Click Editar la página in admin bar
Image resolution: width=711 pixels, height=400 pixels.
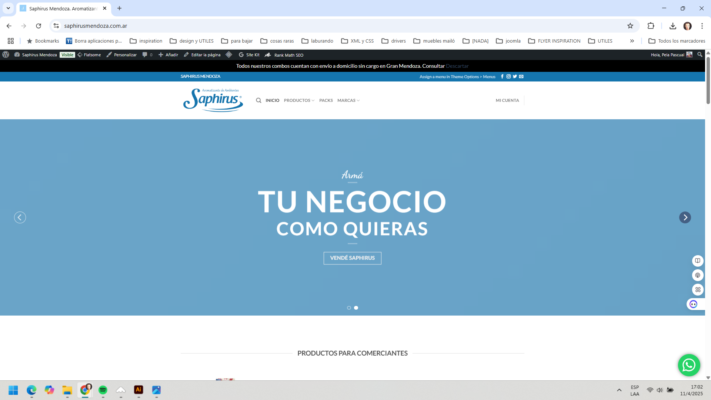tap(202, 55)
